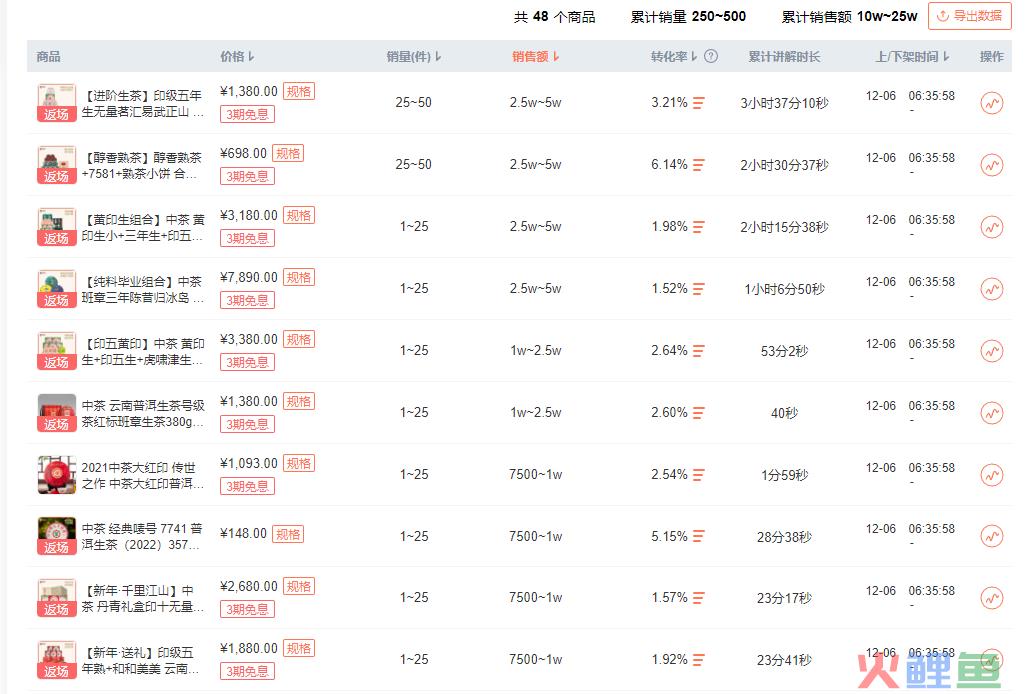1025x694 pixels.
Task: Open product title 【黄印生组合】中茶 黄印生小
Action: tap(143, 227)
